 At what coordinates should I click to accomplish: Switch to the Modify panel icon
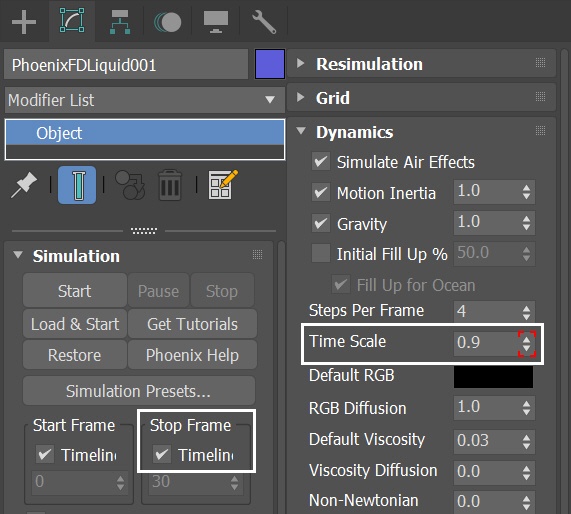[72, 21]
